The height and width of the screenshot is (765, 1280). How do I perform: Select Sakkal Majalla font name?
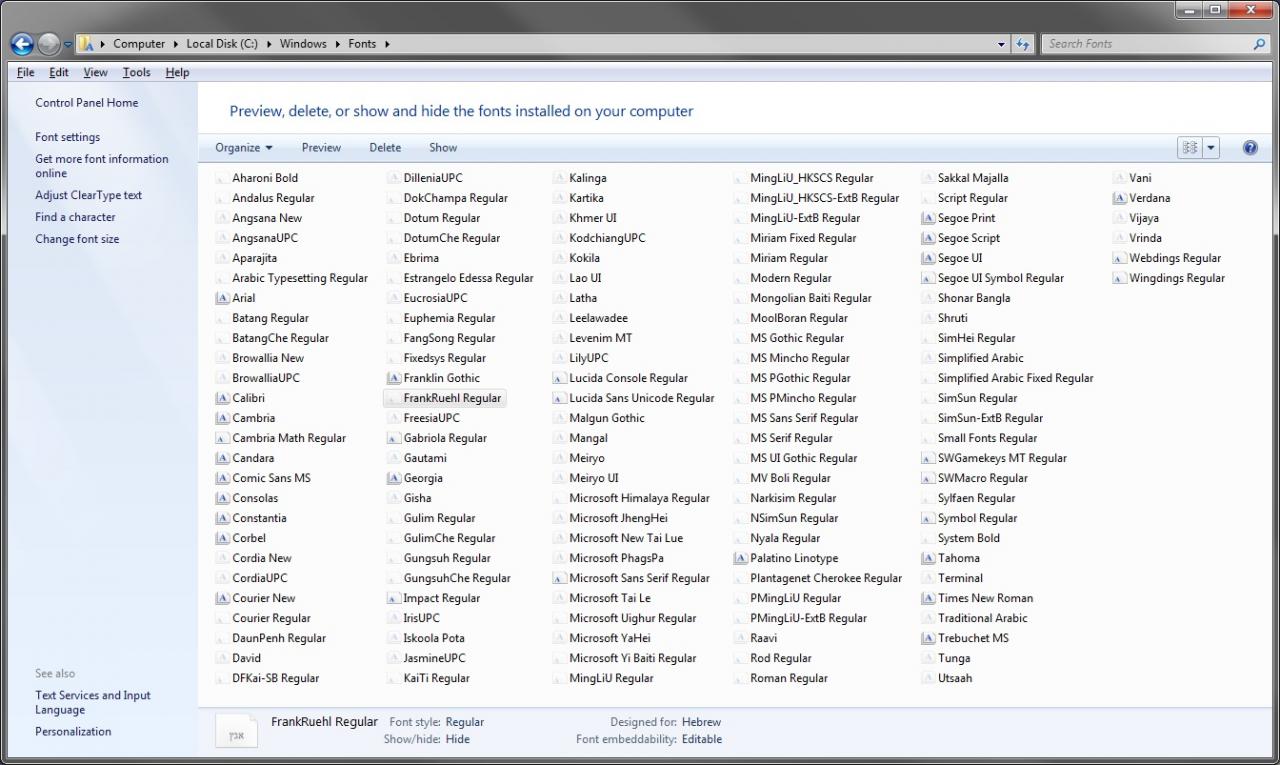tap(973, 178)
